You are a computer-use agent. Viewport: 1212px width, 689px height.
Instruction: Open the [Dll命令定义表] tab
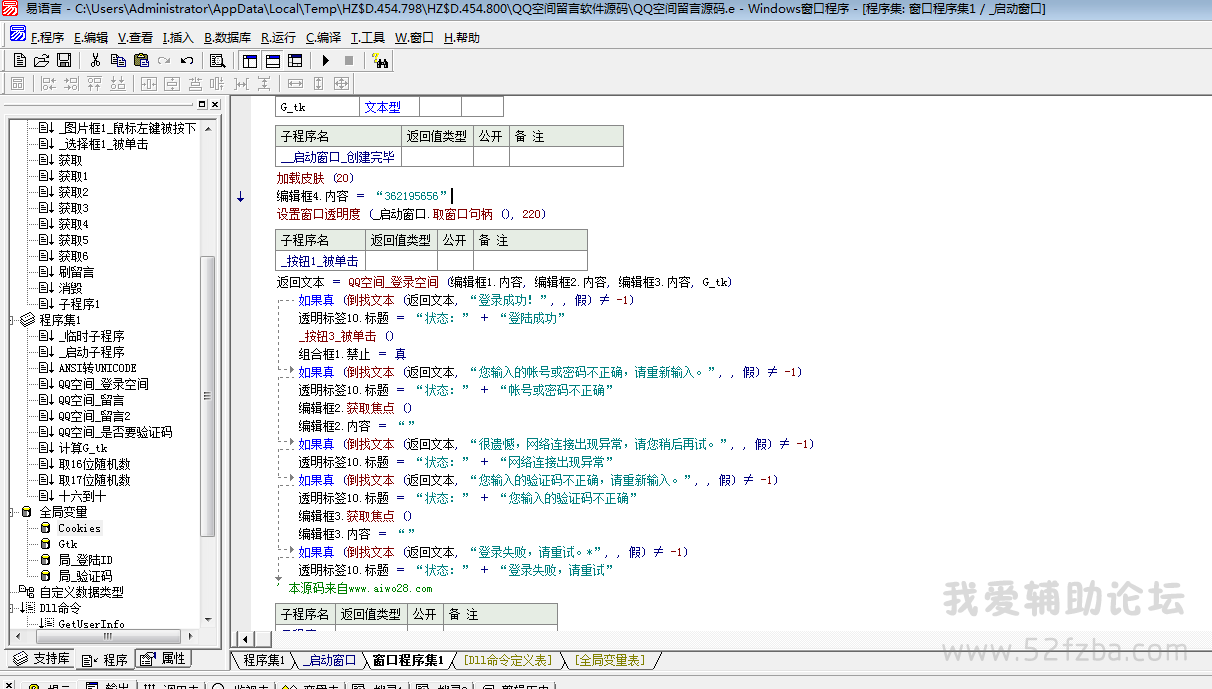click(508, 660)
